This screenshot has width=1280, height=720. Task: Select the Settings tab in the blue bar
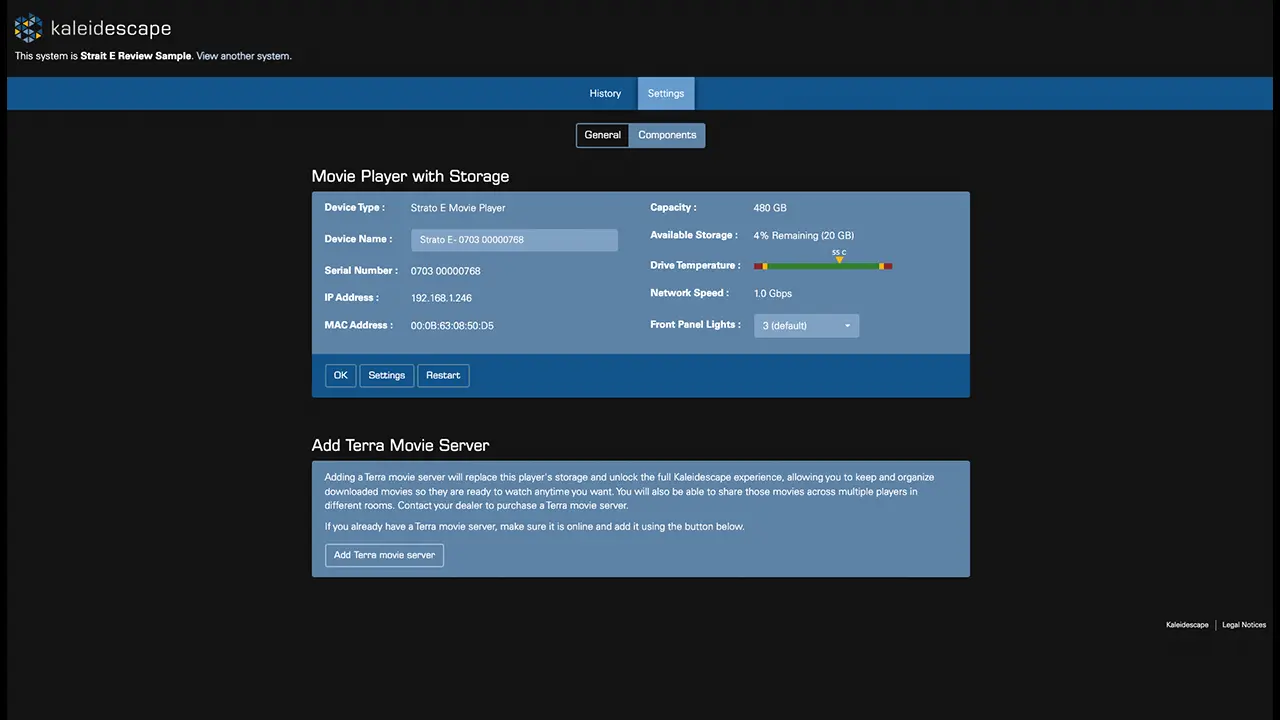[666, 94]
